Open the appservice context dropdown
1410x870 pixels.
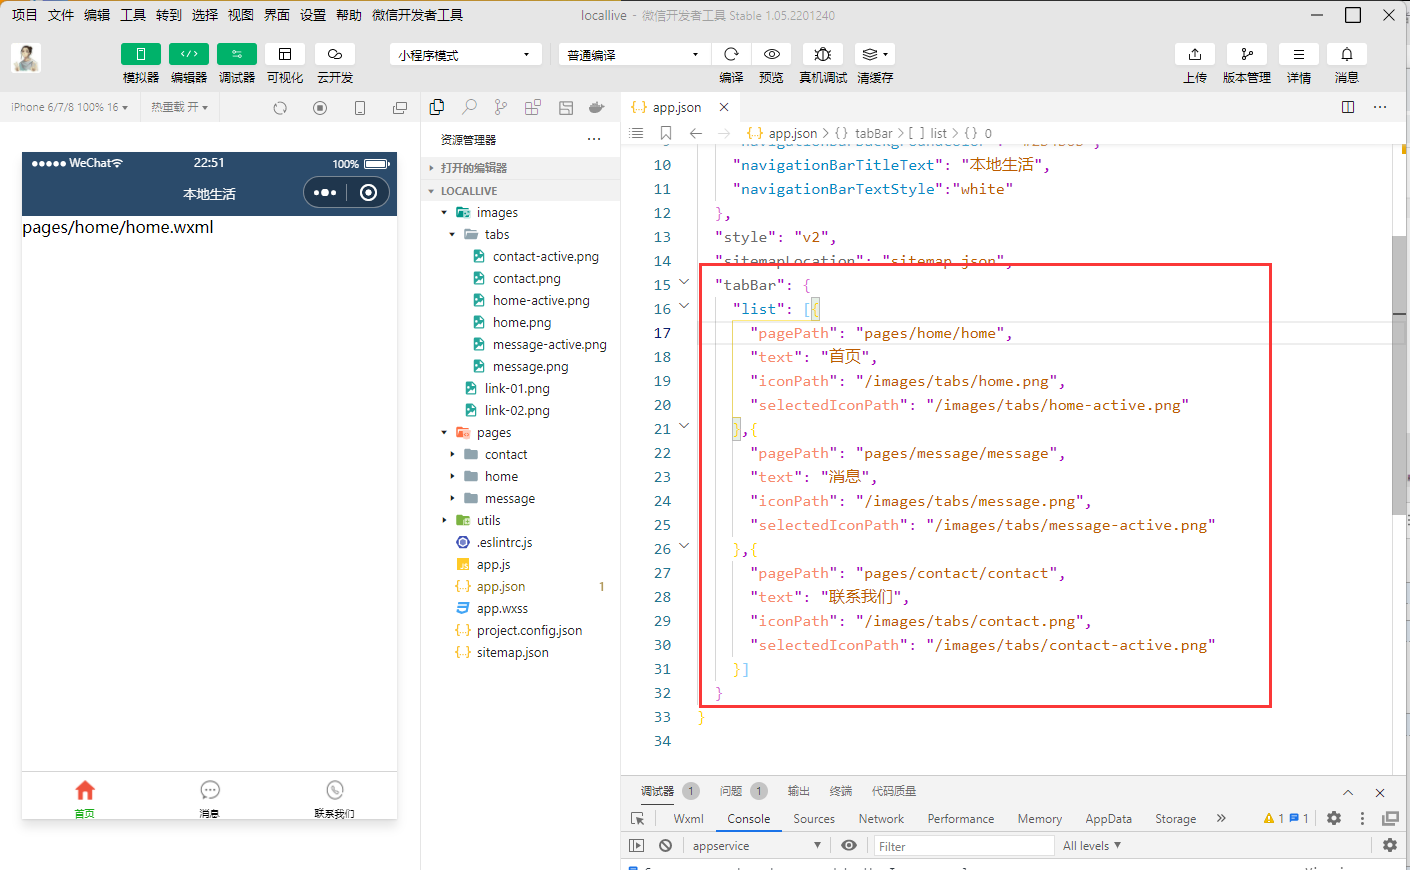tap(756, 846)
